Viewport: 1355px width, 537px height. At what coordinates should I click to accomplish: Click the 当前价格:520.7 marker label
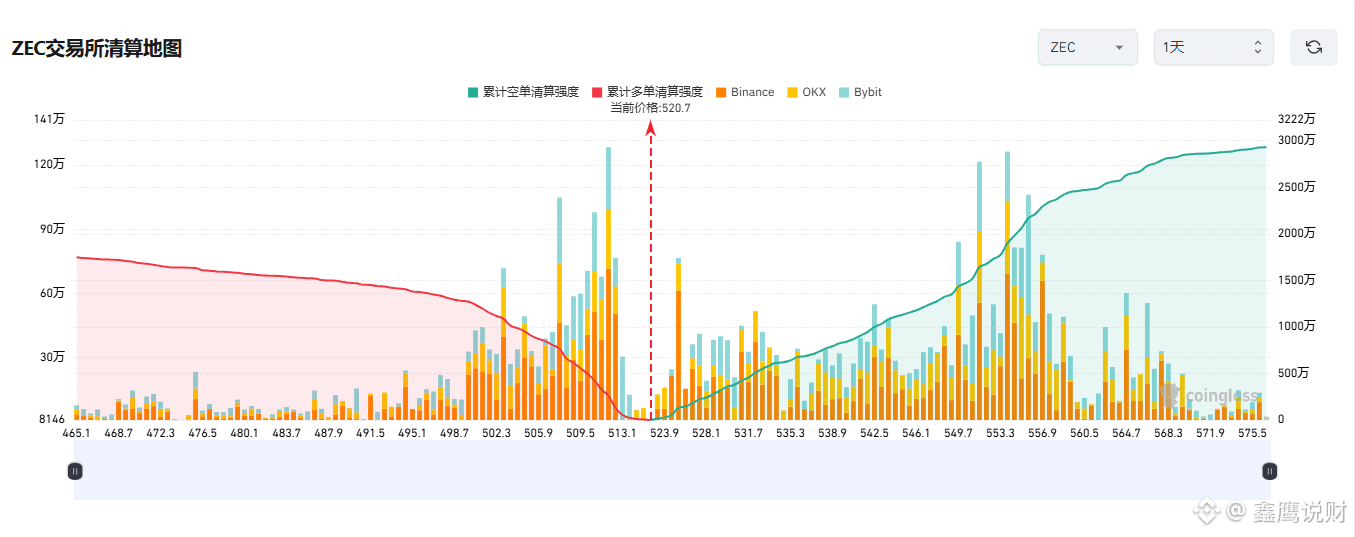click(x=650, y=108)
